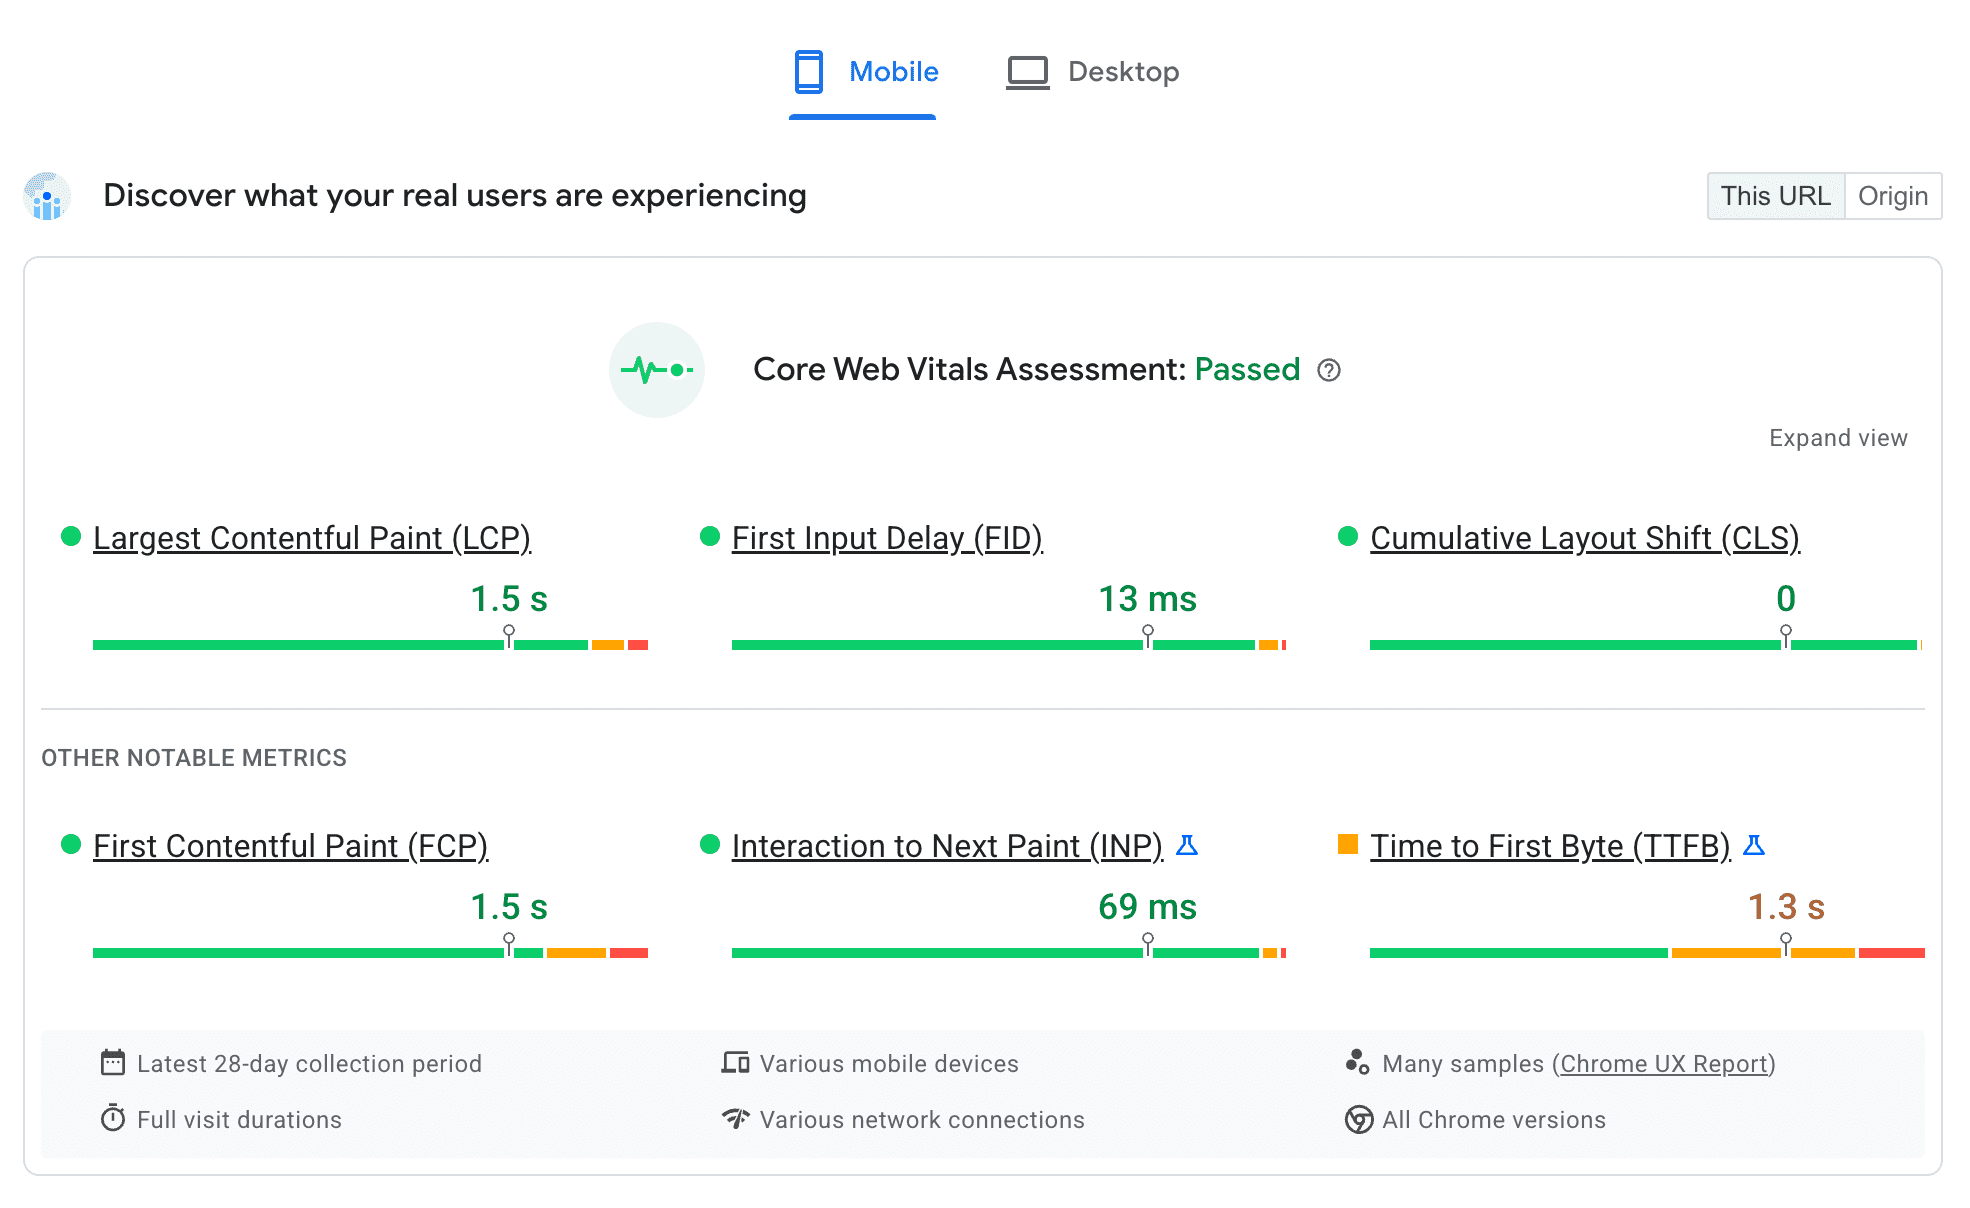Click the Core Web Vitals heartbeat icon
The height and width of the screenshot is (1208, 1970).
coord(659,370)
